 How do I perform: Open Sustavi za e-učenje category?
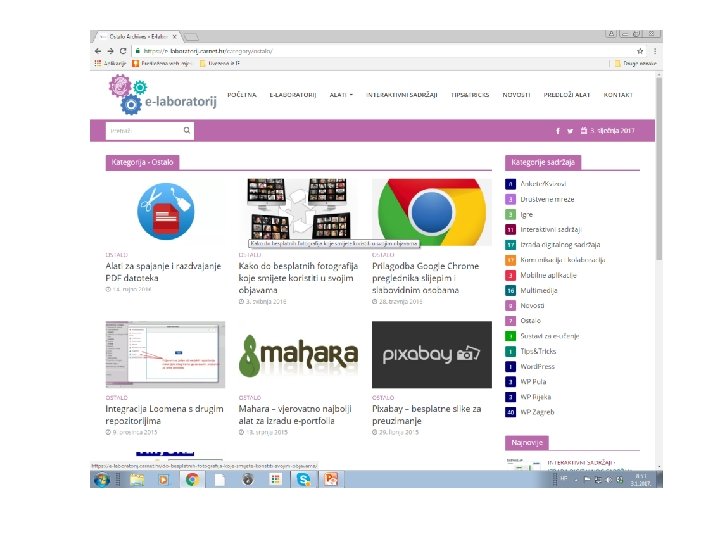(549, 336)
